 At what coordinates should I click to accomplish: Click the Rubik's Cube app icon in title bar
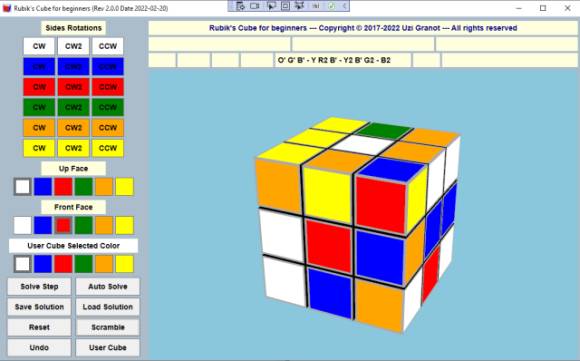pos(7,8)
